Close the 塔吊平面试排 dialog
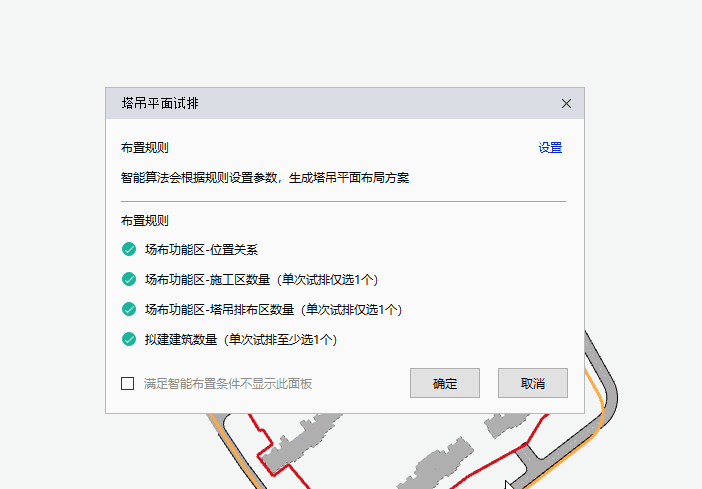Viewport: 702px width, 489px height. click(x=566, y=104)
